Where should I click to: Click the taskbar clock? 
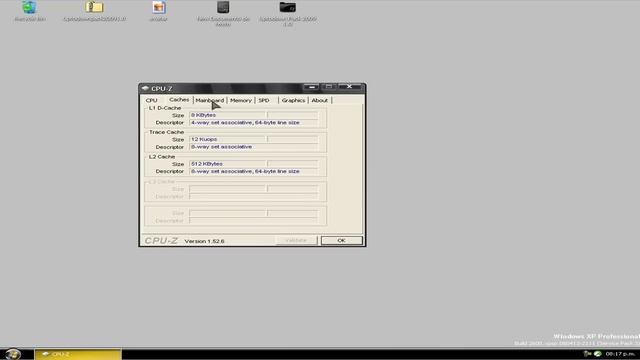pos(620,354)
